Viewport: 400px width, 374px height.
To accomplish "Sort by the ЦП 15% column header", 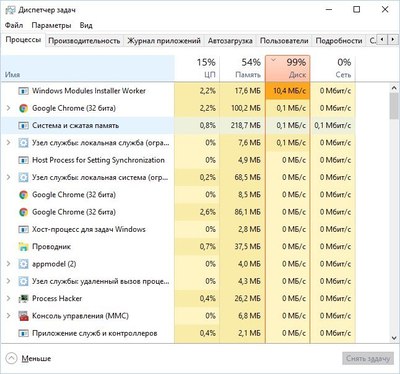I will pos(197,68).
